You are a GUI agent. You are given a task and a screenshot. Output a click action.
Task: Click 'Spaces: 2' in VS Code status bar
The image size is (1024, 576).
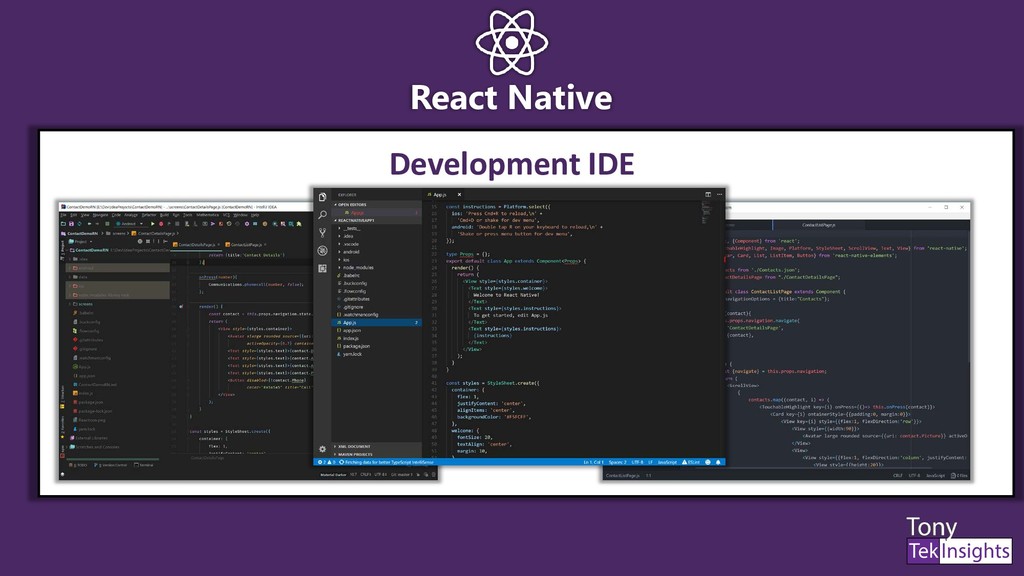pos(618,462)
